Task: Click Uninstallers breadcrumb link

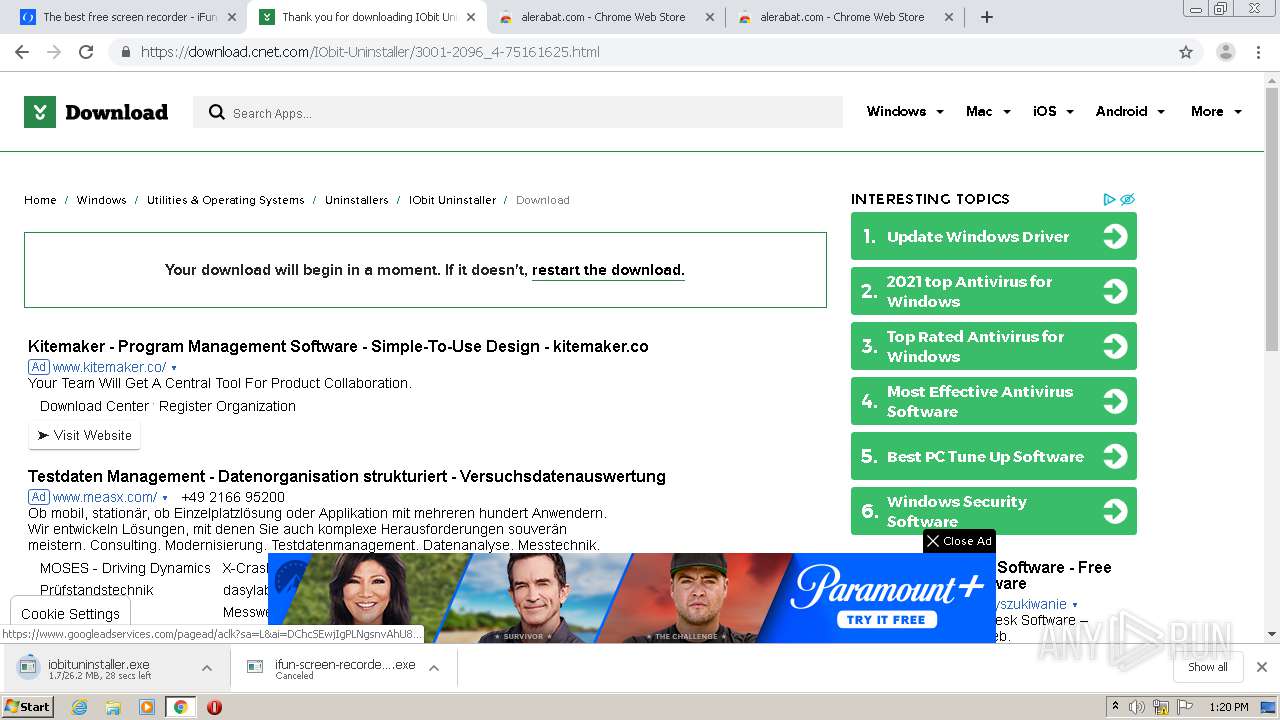Action: (x=356, y=200)
